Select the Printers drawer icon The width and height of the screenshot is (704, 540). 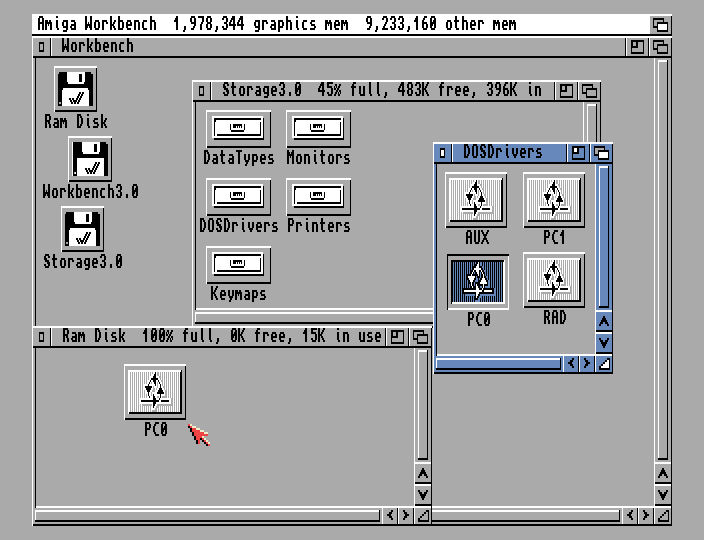(x=318, y=197)
